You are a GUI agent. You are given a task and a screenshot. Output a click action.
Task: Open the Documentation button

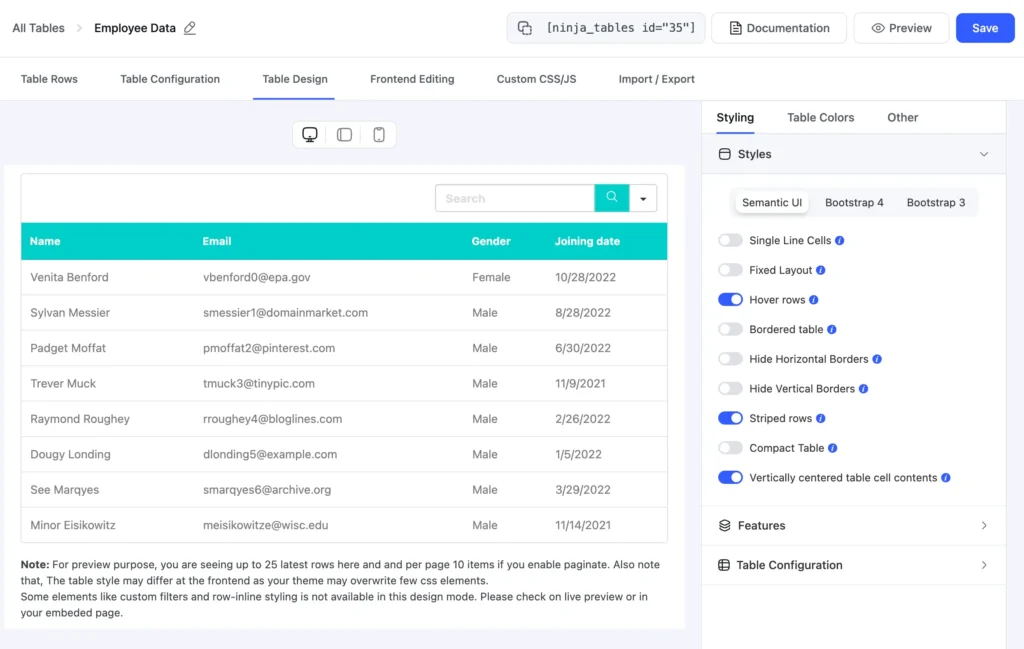pos(779,28)
